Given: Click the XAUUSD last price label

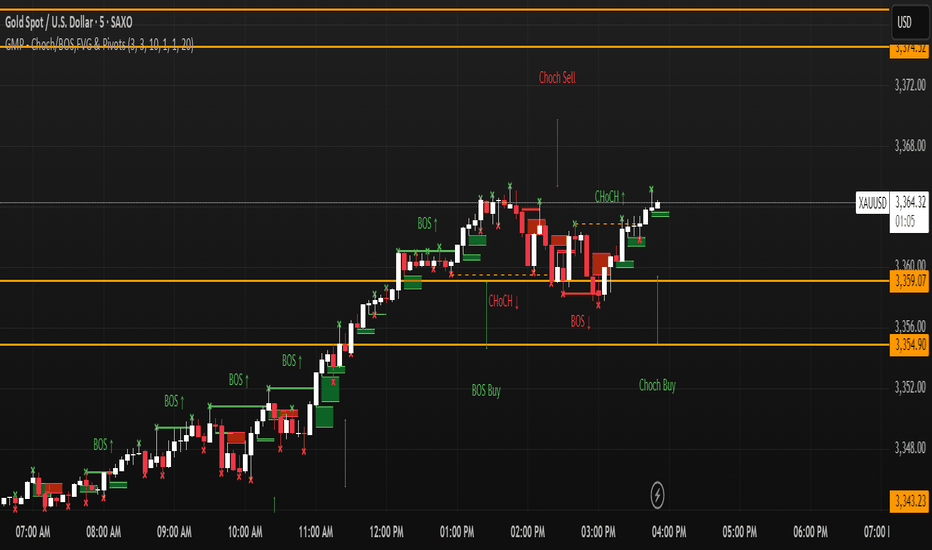Looking at the screenshot, I should pyautogui.click(x=872, y=203).
